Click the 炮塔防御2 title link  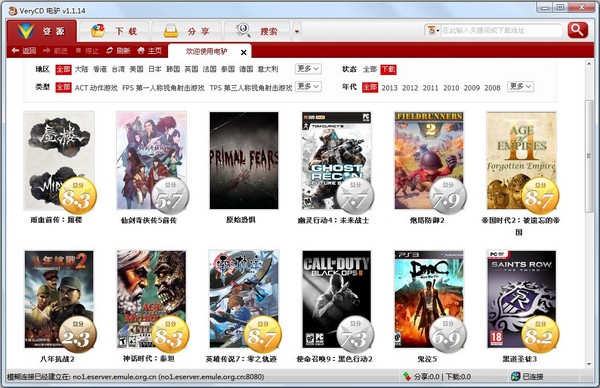tap(427, 220)
